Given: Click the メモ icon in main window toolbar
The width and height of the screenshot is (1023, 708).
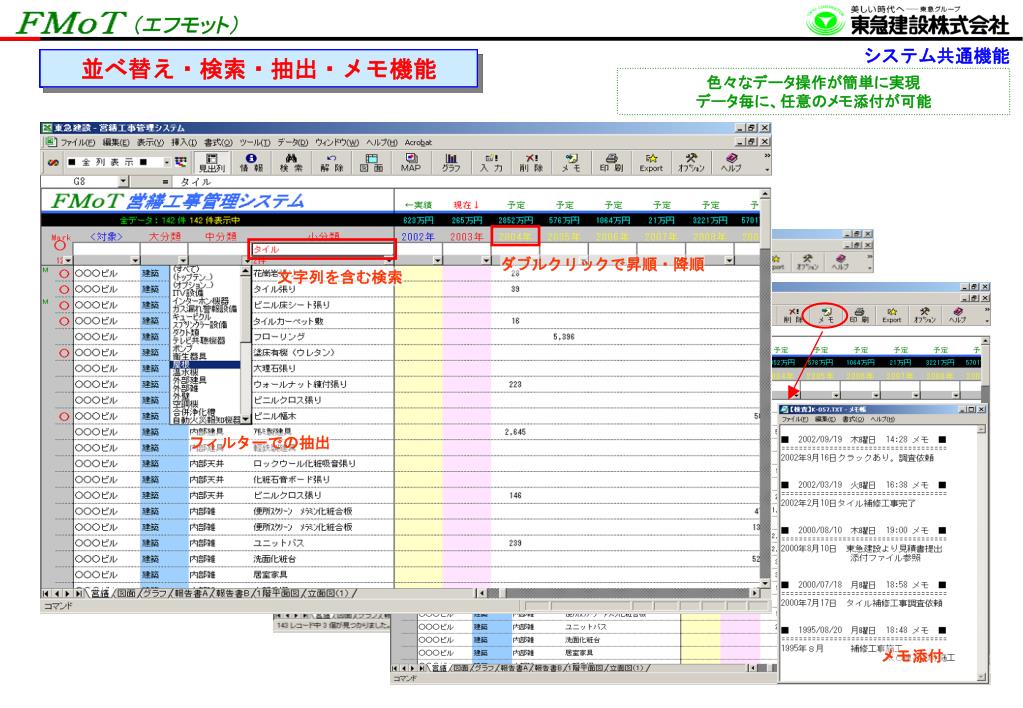Looking at the screenshot, I should tap(572, 162).
